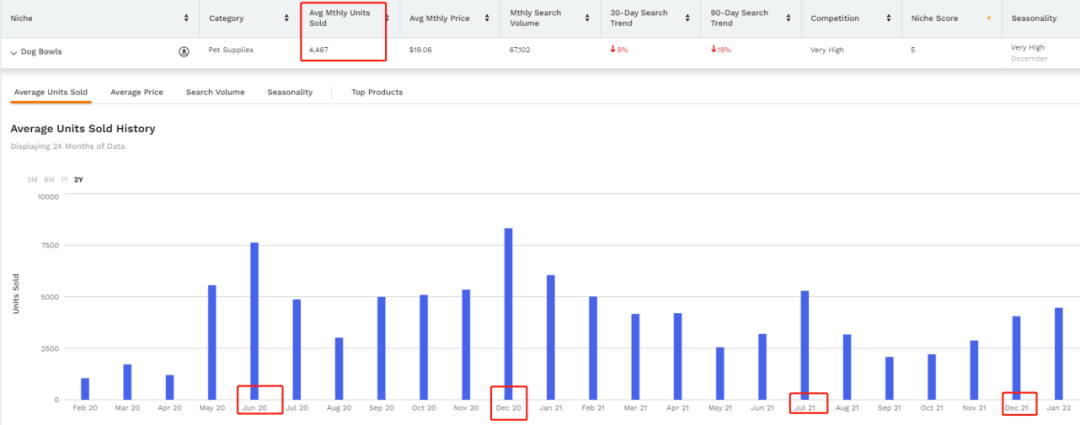Select the 2Y time range
1080x425 pixels.
[x=79, y=180]
